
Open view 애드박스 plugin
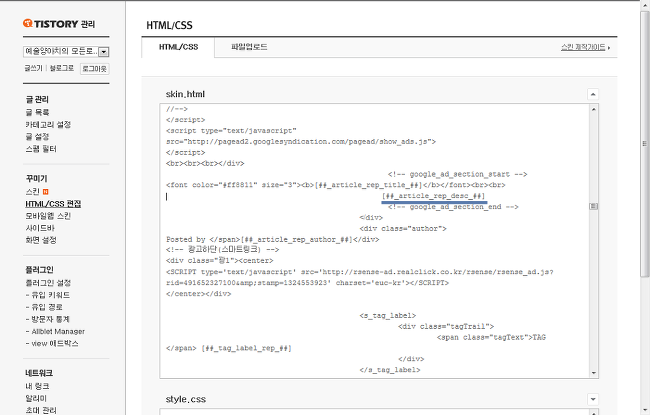click(x=52, y=343)
